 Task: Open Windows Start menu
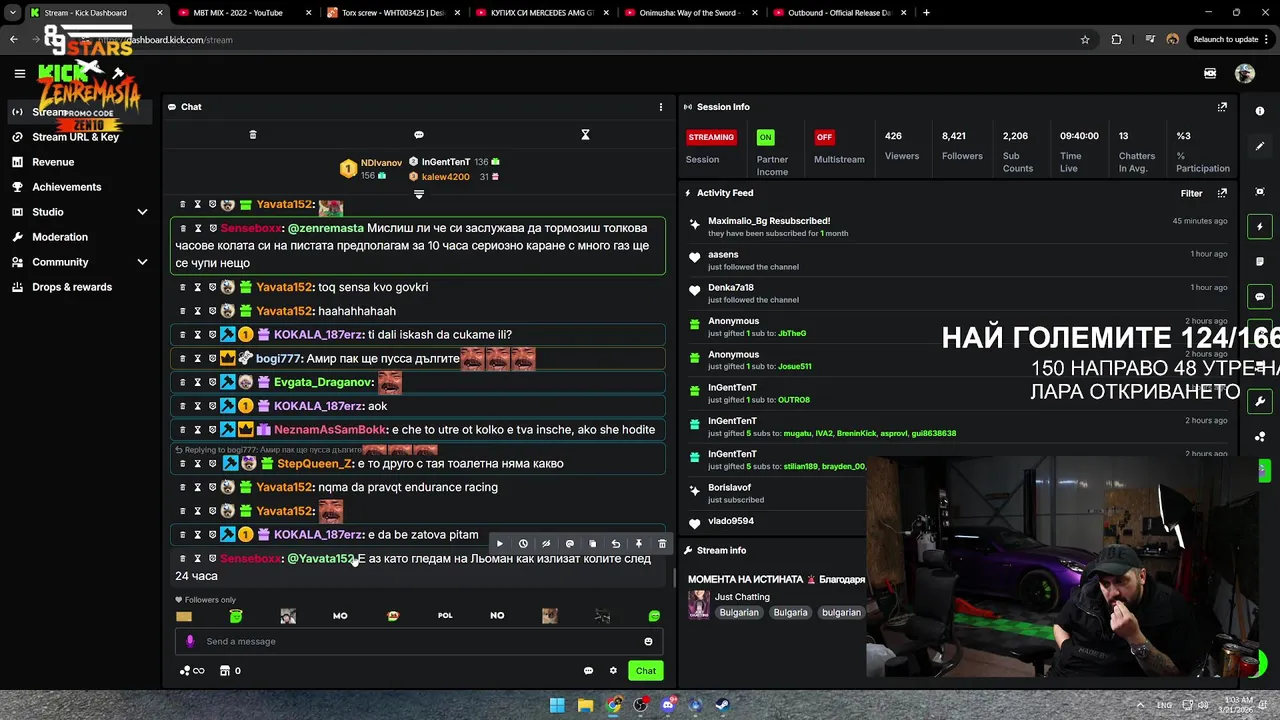[x=557, y=705]
